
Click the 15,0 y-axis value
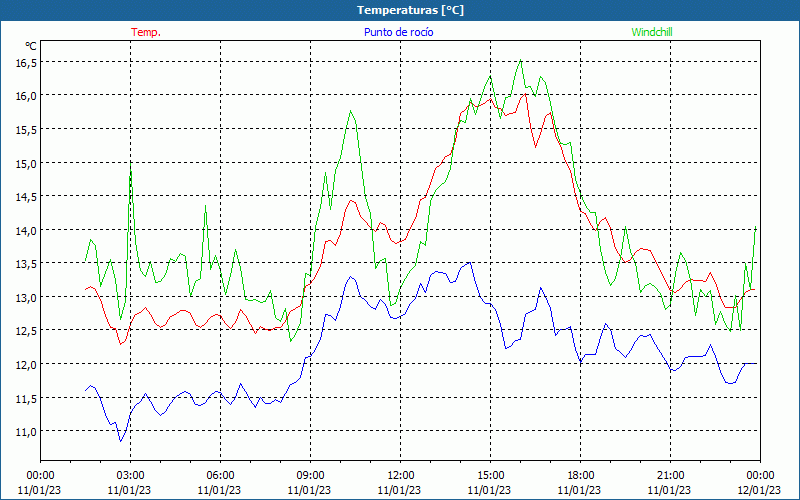[26, 163]
